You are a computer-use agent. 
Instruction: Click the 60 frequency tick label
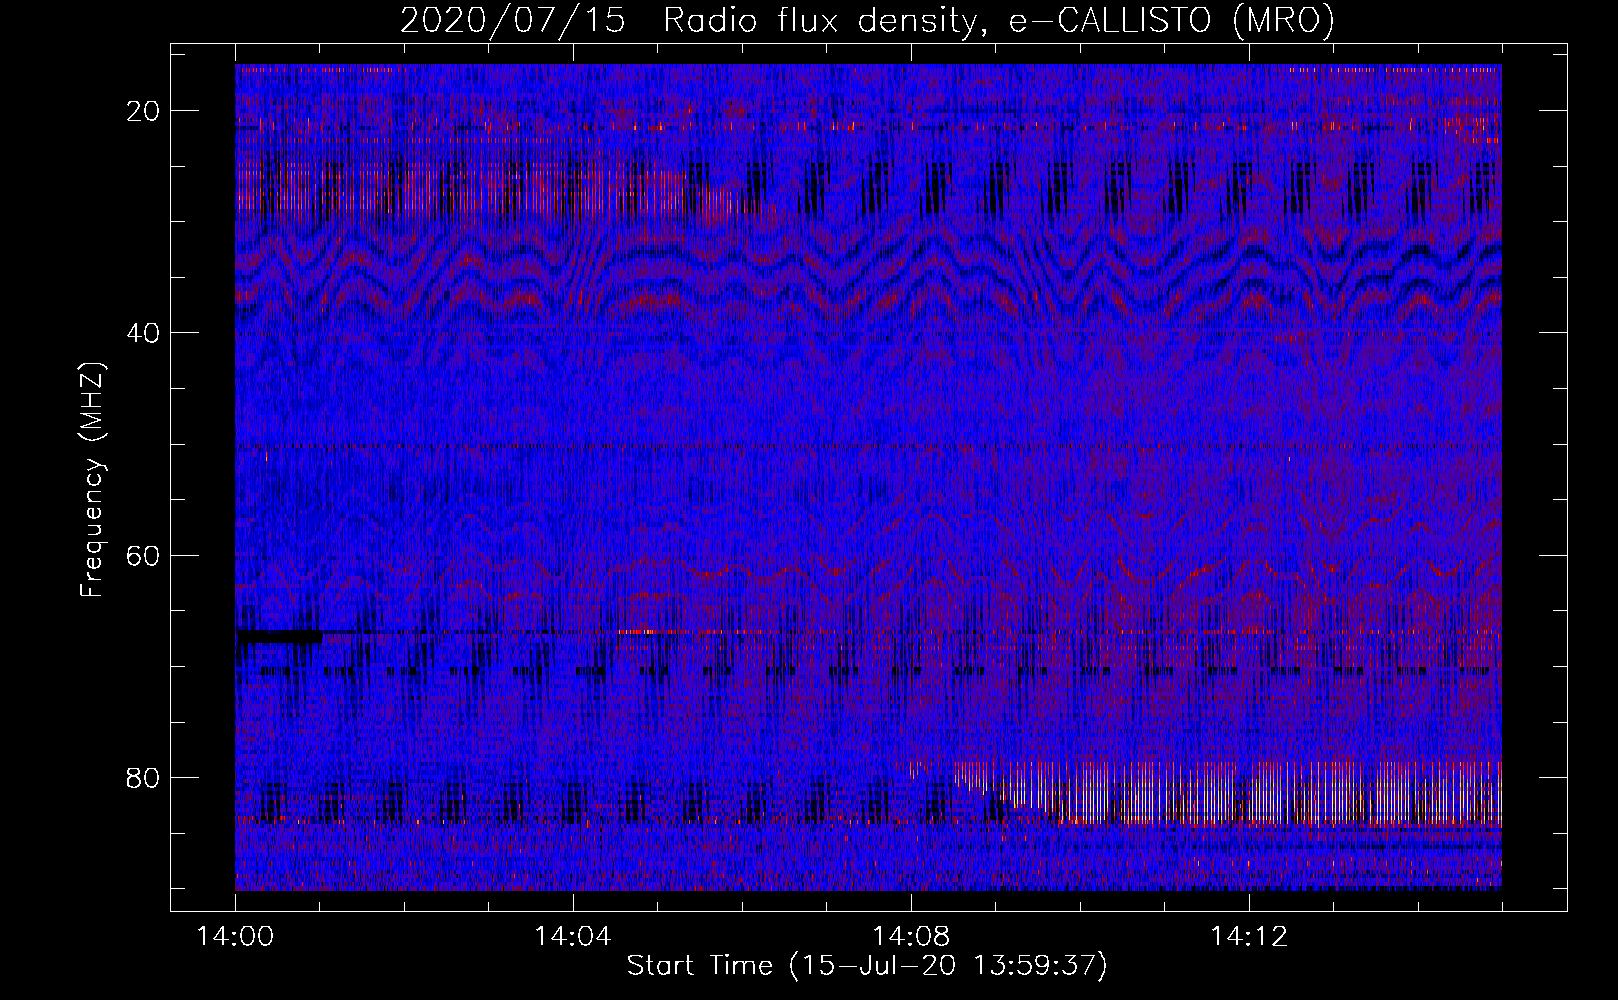[143, 555]
